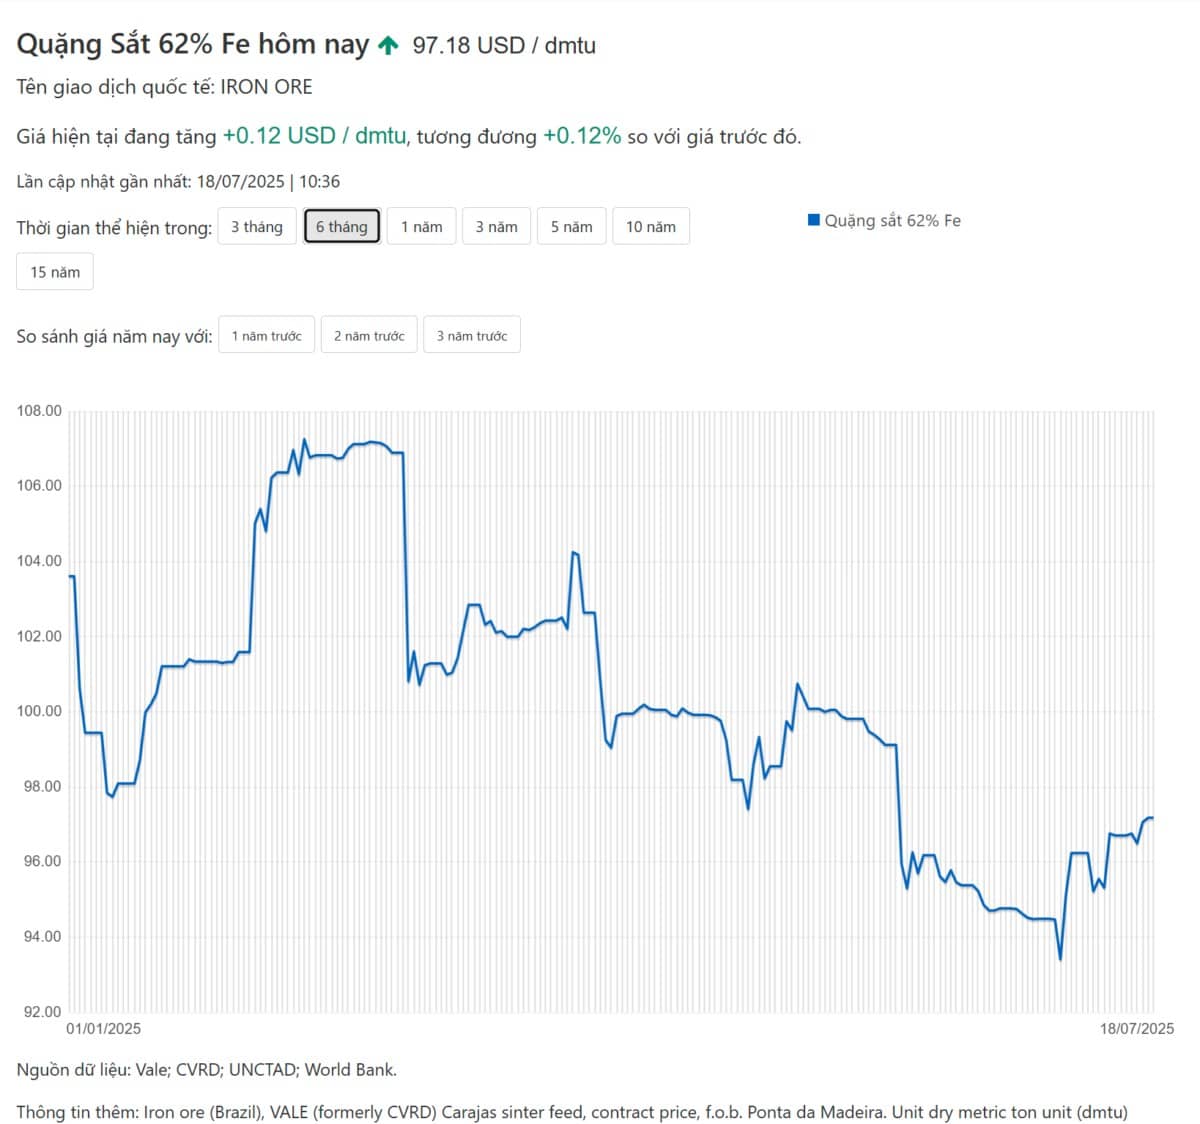Compare prices with 2 năm trước
Viewport: 1200px width, 1124px height.
(x=369, y=336)
